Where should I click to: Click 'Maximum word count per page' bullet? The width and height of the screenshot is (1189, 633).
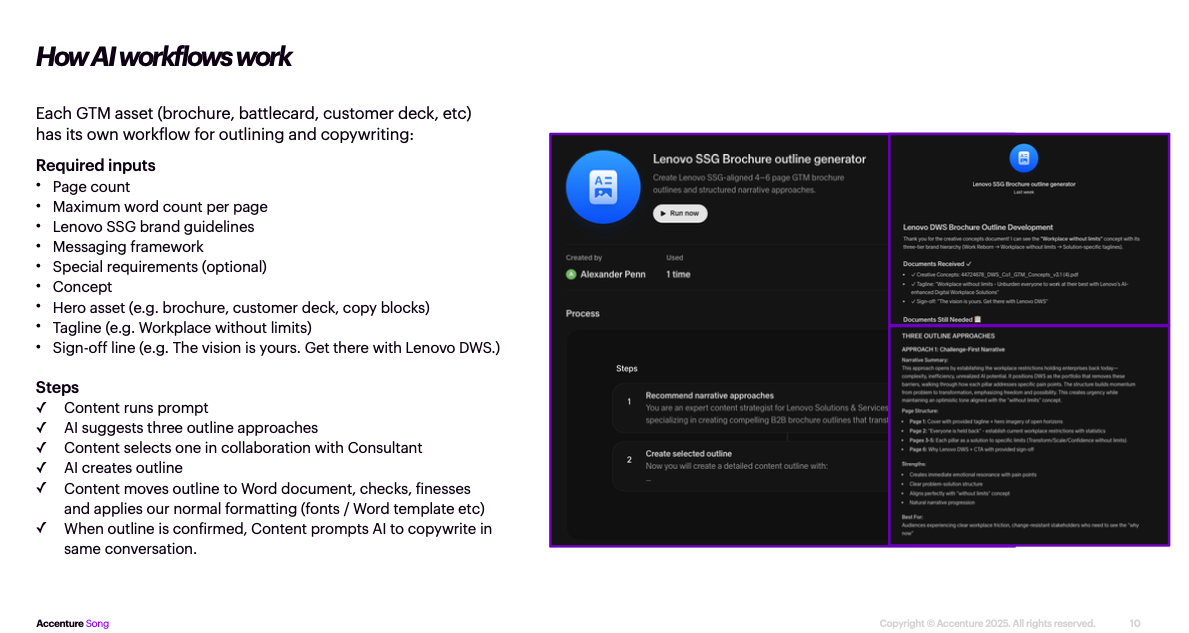160,207
